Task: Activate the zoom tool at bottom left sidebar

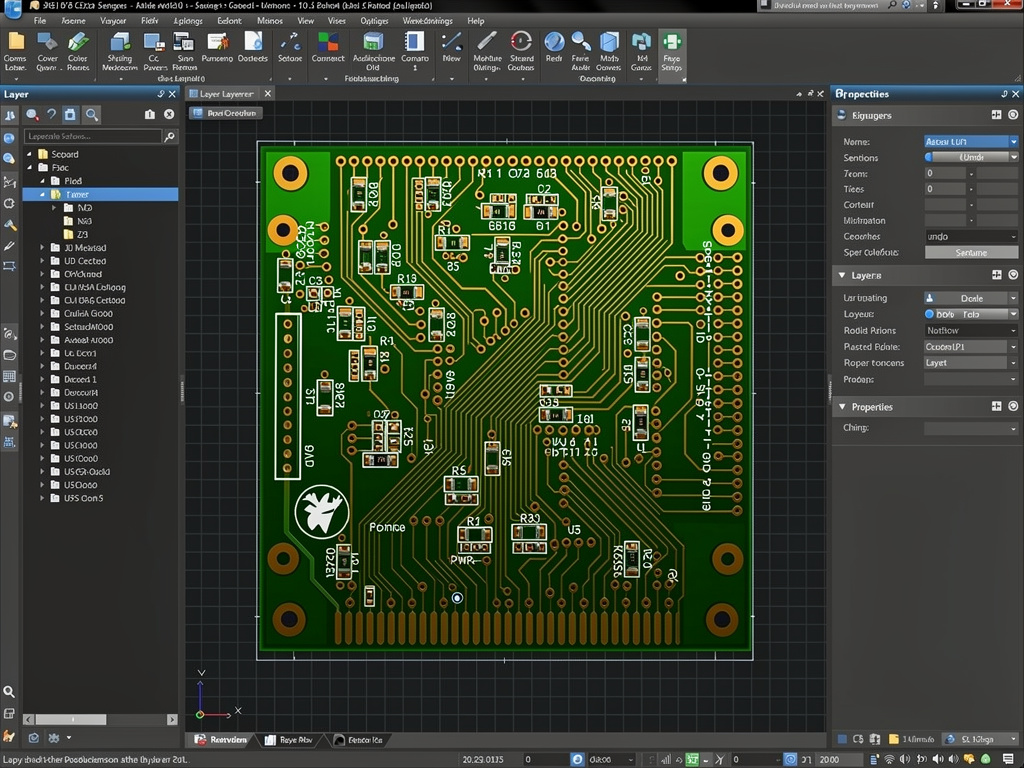Action: (x=10, y=691)
